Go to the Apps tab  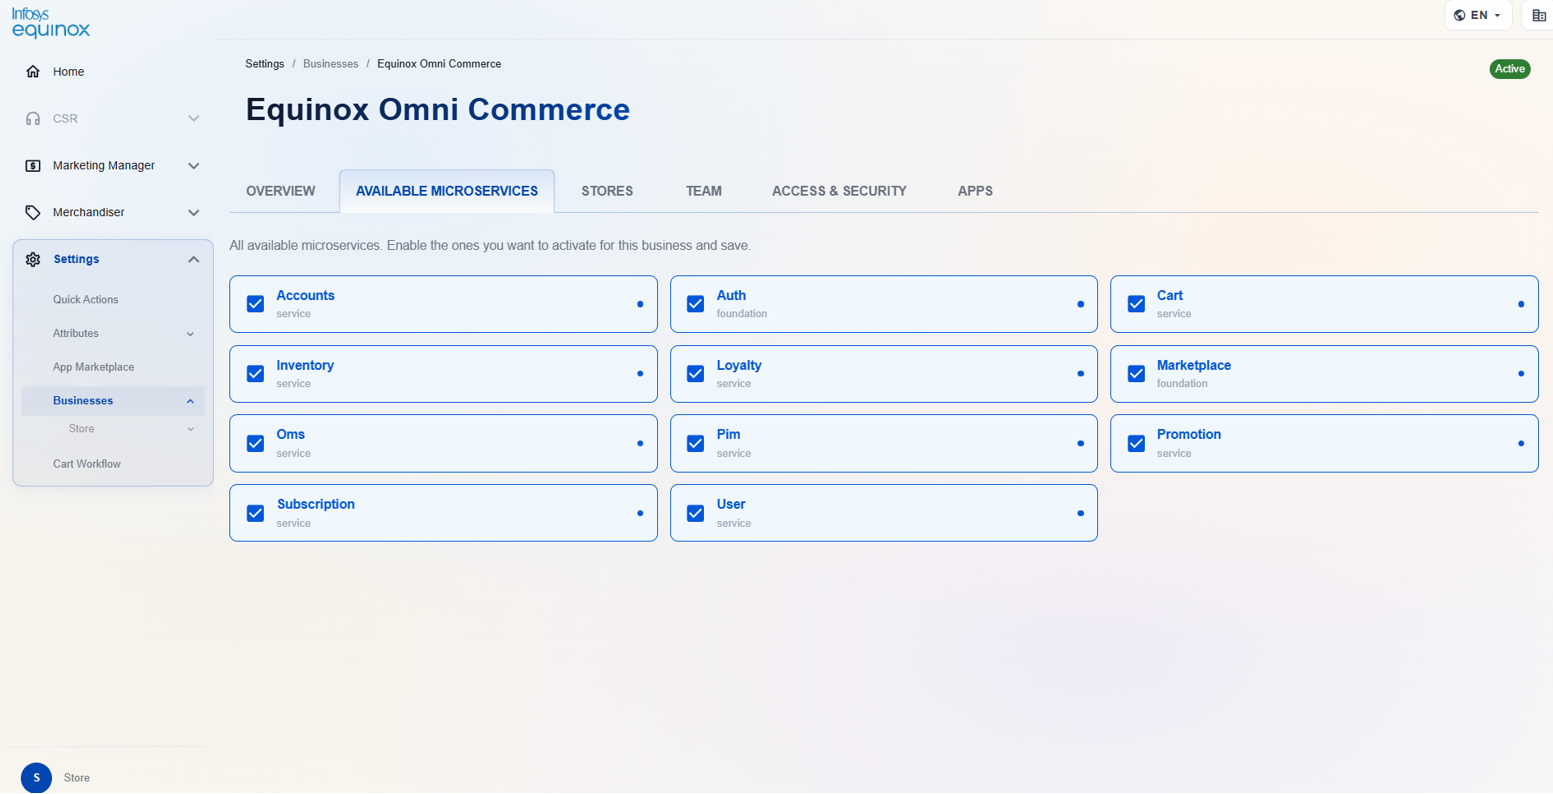pos(975,191)
